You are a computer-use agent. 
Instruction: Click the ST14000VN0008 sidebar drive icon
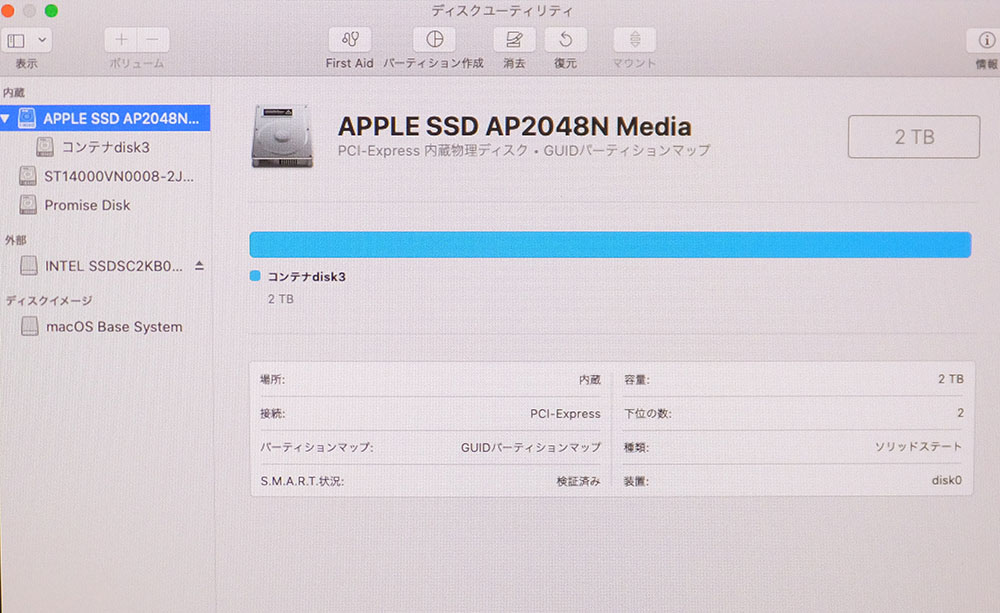[27, 175]
